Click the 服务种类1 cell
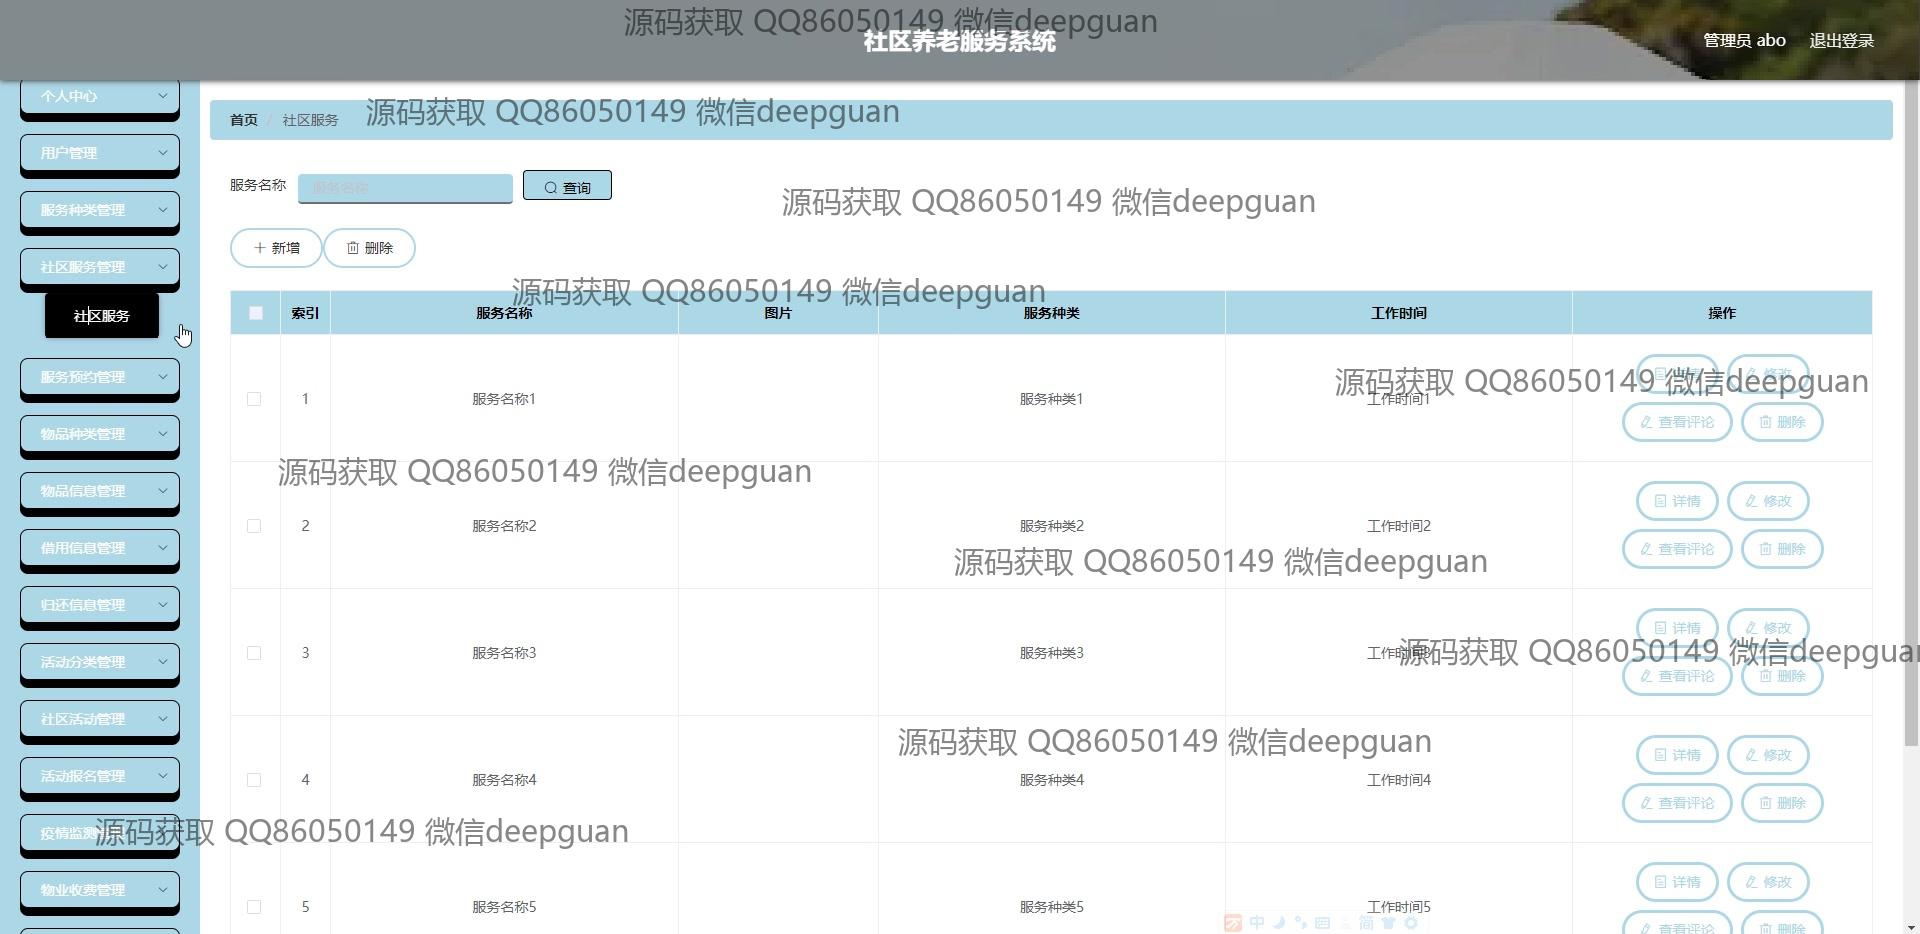This screenshot has width=1920, height=934. tap(1051, 399)
